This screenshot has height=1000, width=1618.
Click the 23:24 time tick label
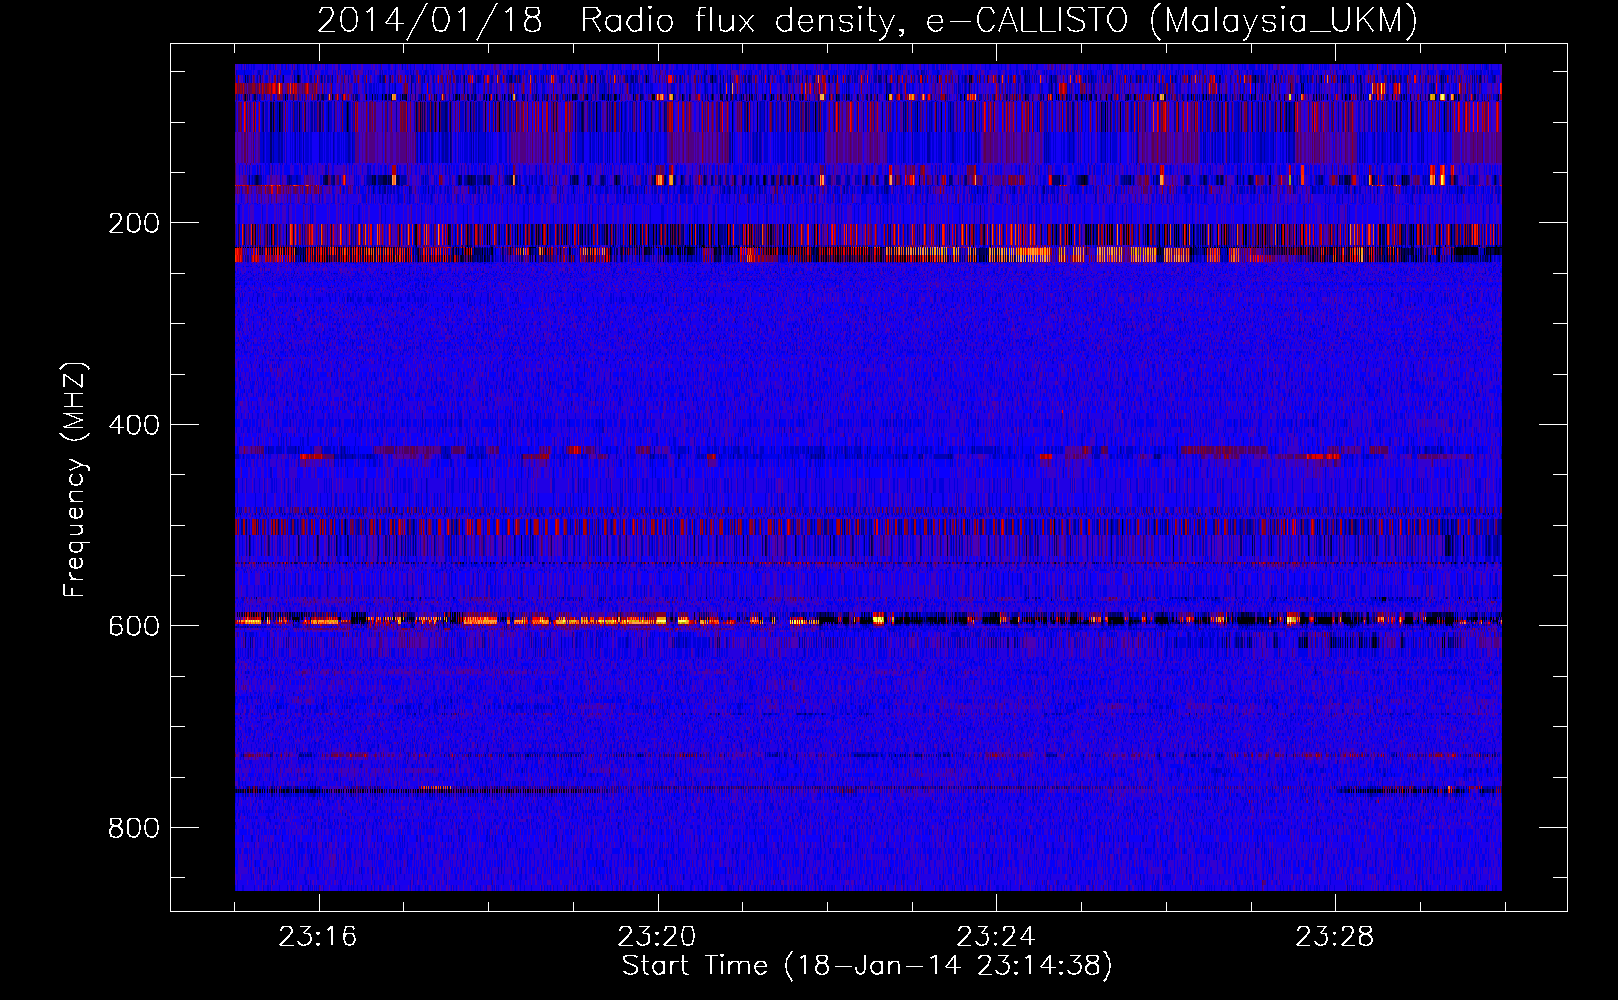[x=996, y=937]
